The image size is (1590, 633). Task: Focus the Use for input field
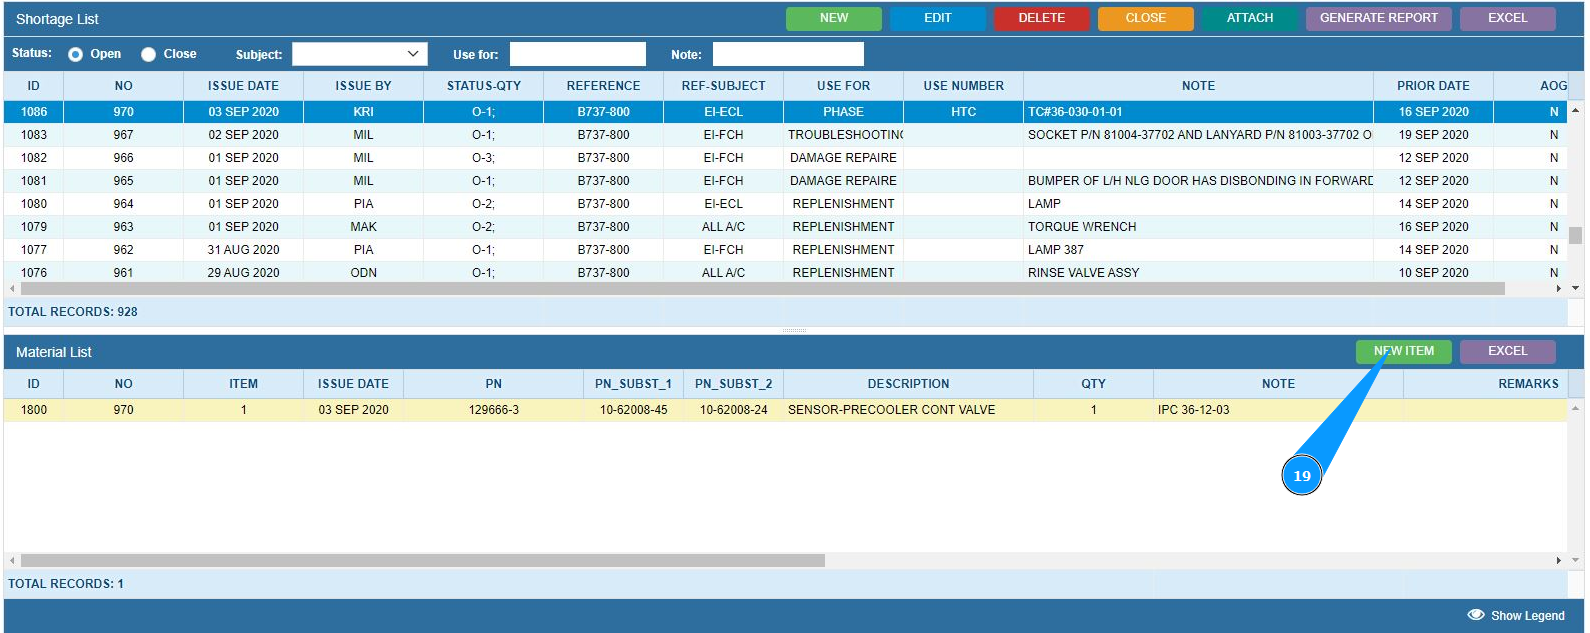578,54
